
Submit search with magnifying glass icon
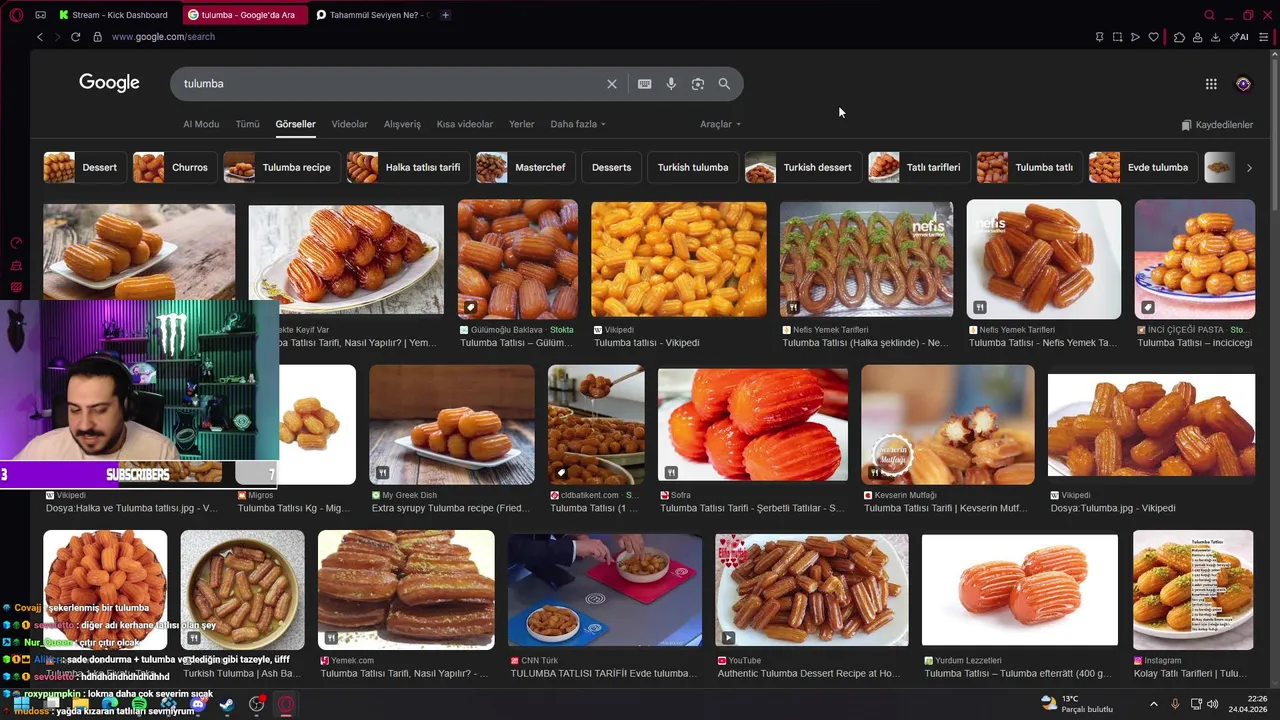click(724, 84)
